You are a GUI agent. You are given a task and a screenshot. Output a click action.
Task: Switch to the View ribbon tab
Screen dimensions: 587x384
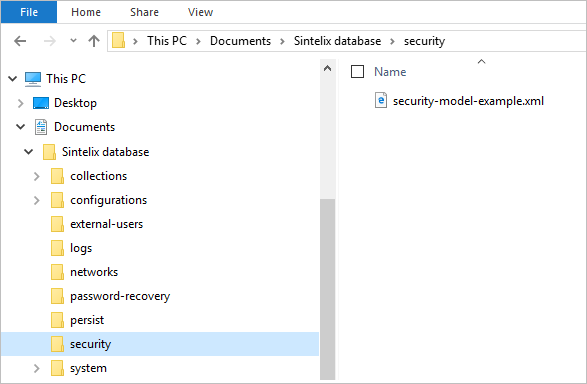tap(200, 12)
